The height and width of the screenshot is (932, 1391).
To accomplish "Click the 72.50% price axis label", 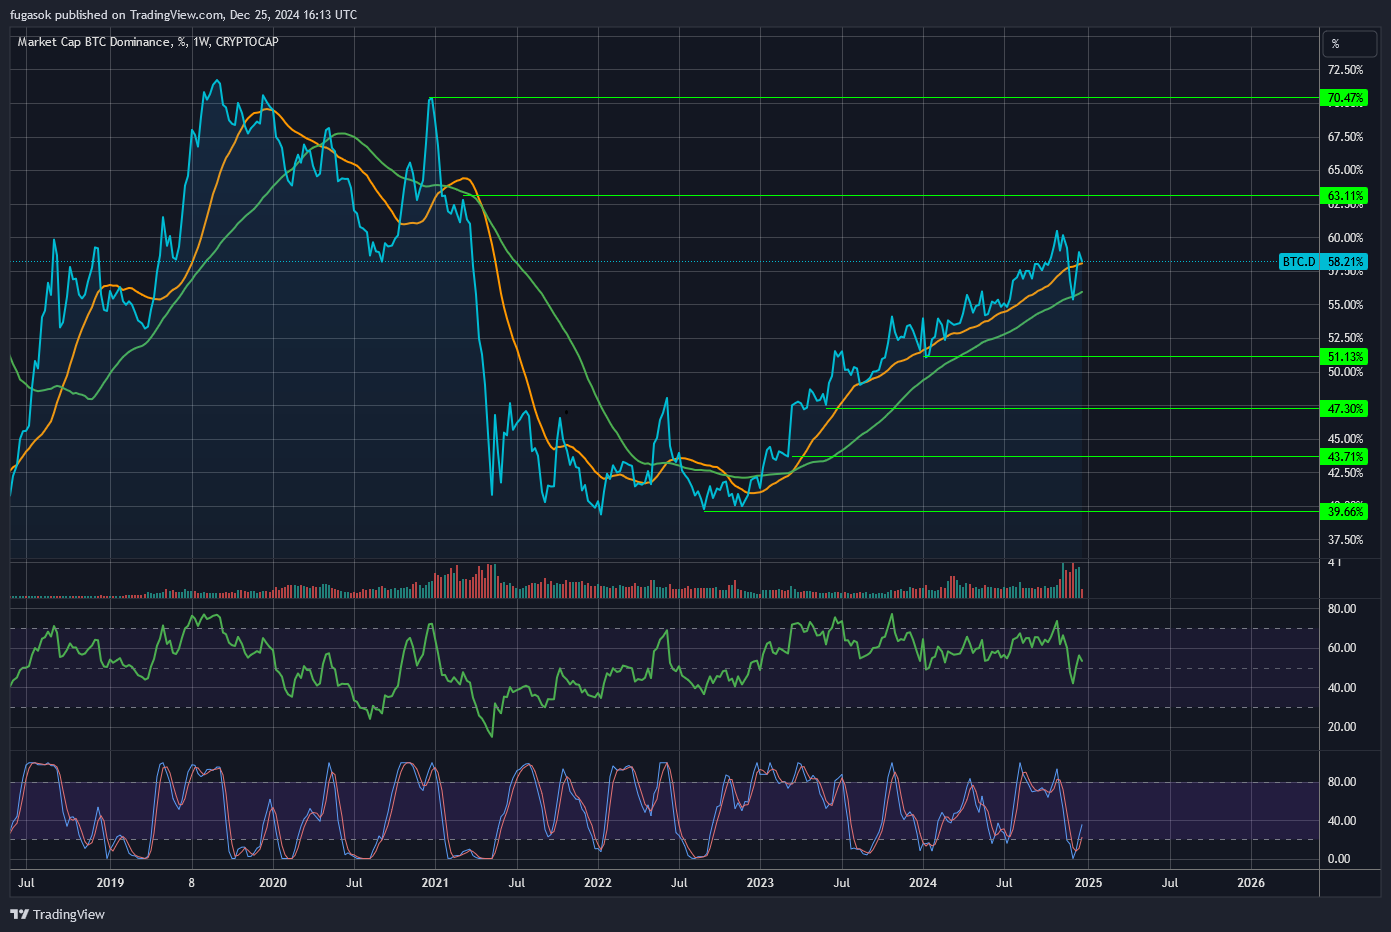I will pos(1345,70).
